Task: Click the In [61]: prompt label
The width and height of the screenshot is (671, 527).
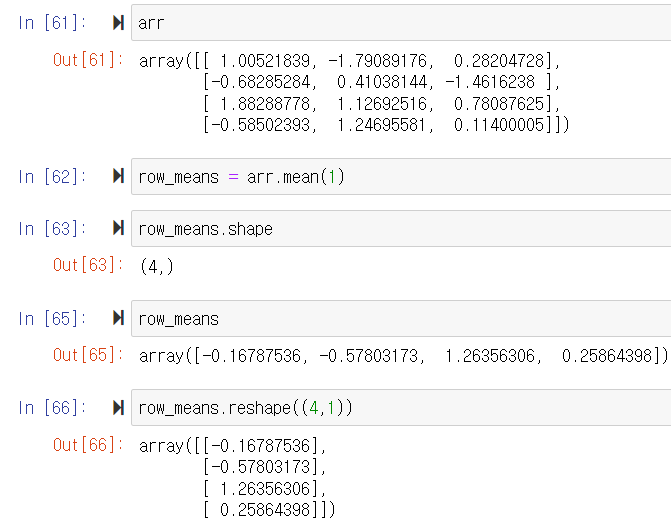Action: (52, 23)
